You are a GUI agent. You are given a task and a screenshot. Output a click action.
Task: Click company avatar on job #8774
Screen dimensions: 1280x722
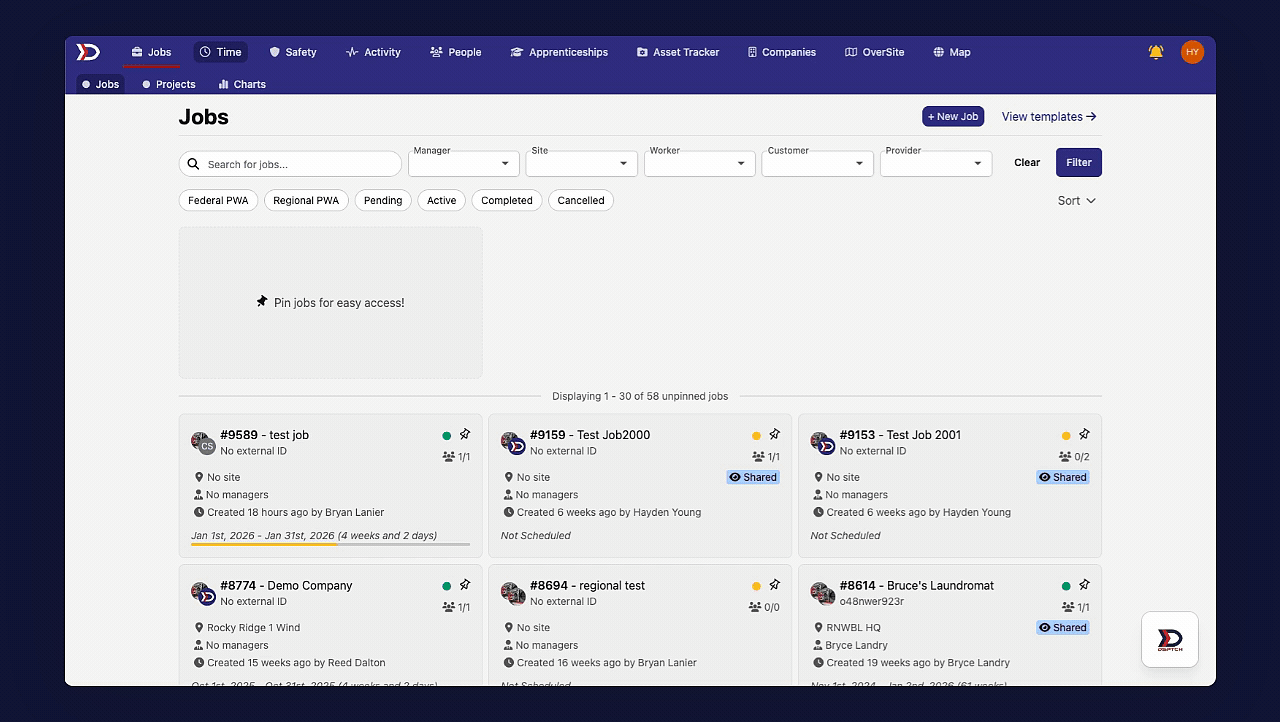pyautogui.click(x=203, y=594)
